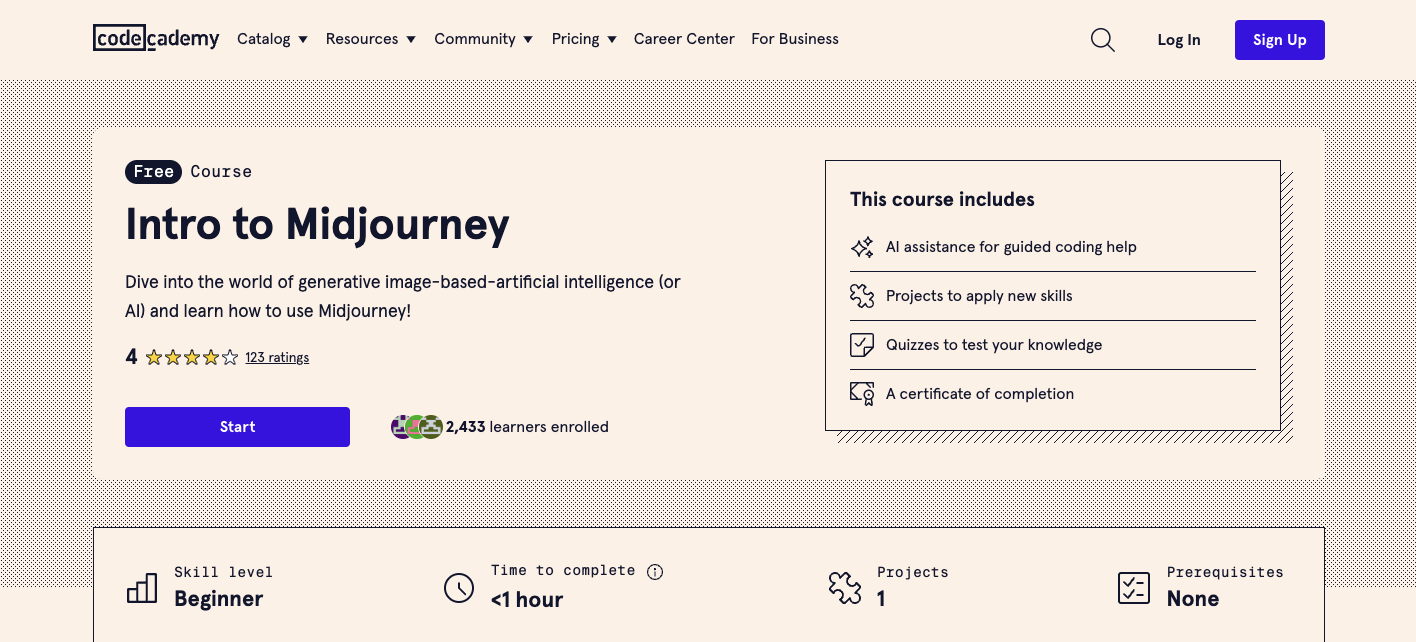The width and height of the screenshot is (1416, 642).
Task: Open the info tooltip next to Time to complete
Action: [x=655, y=571]
